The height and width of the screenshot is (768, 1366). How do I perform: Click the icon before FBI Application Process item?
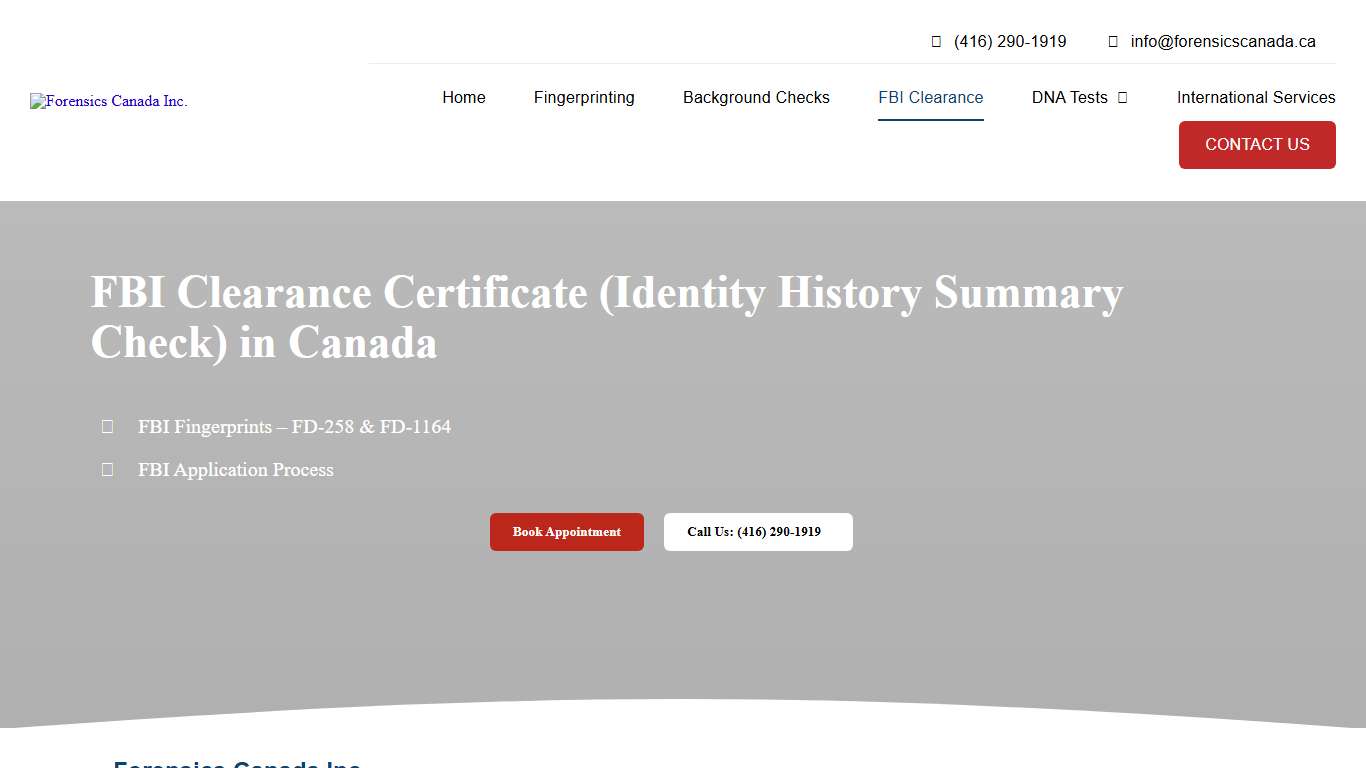tap(107, 469)
